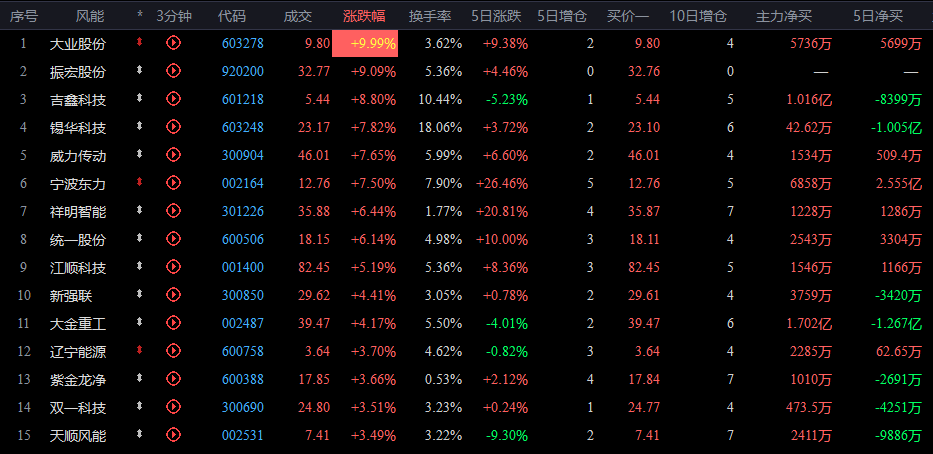Open 3-minute replay icon for 祥明智能
This screenshot has width=933, height=454.
click(173, 211)
